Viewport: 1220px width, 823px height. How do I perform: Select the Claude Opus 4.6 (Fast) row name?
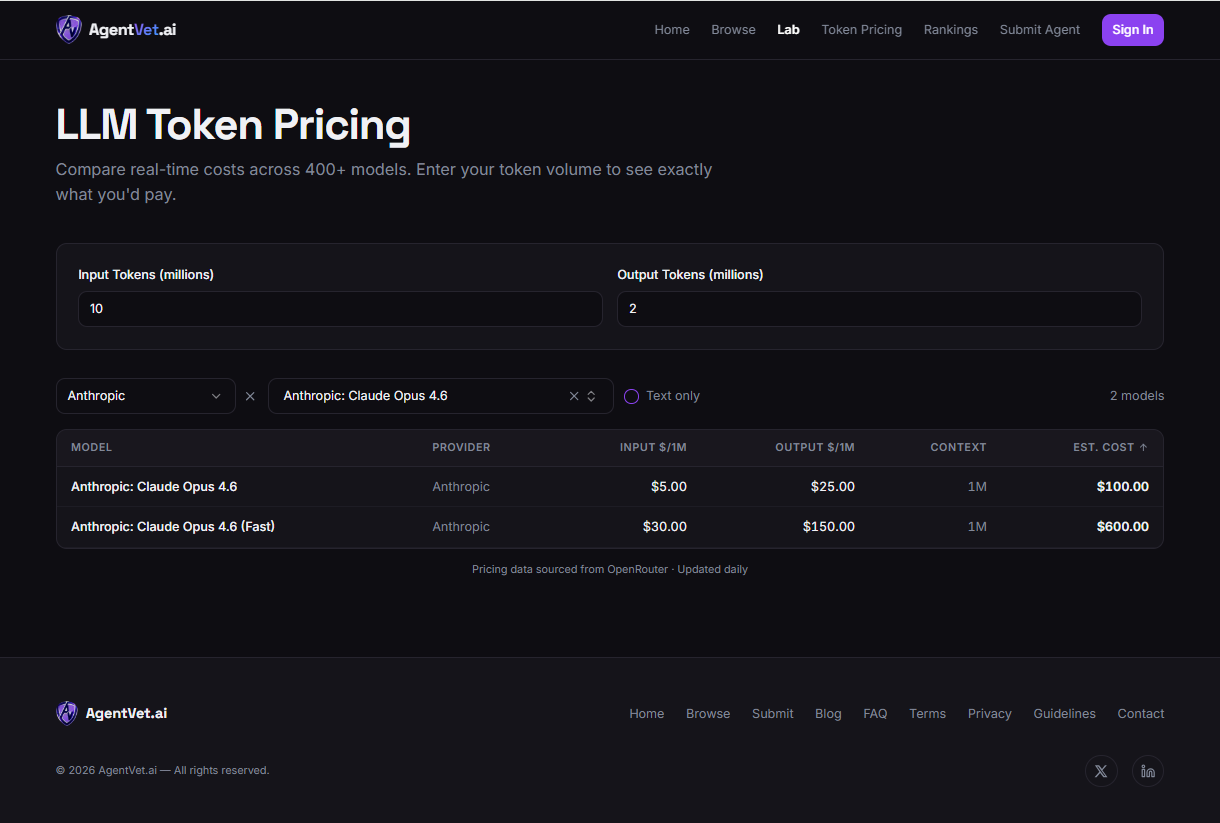pyautogui.click(x=173, y=527)
